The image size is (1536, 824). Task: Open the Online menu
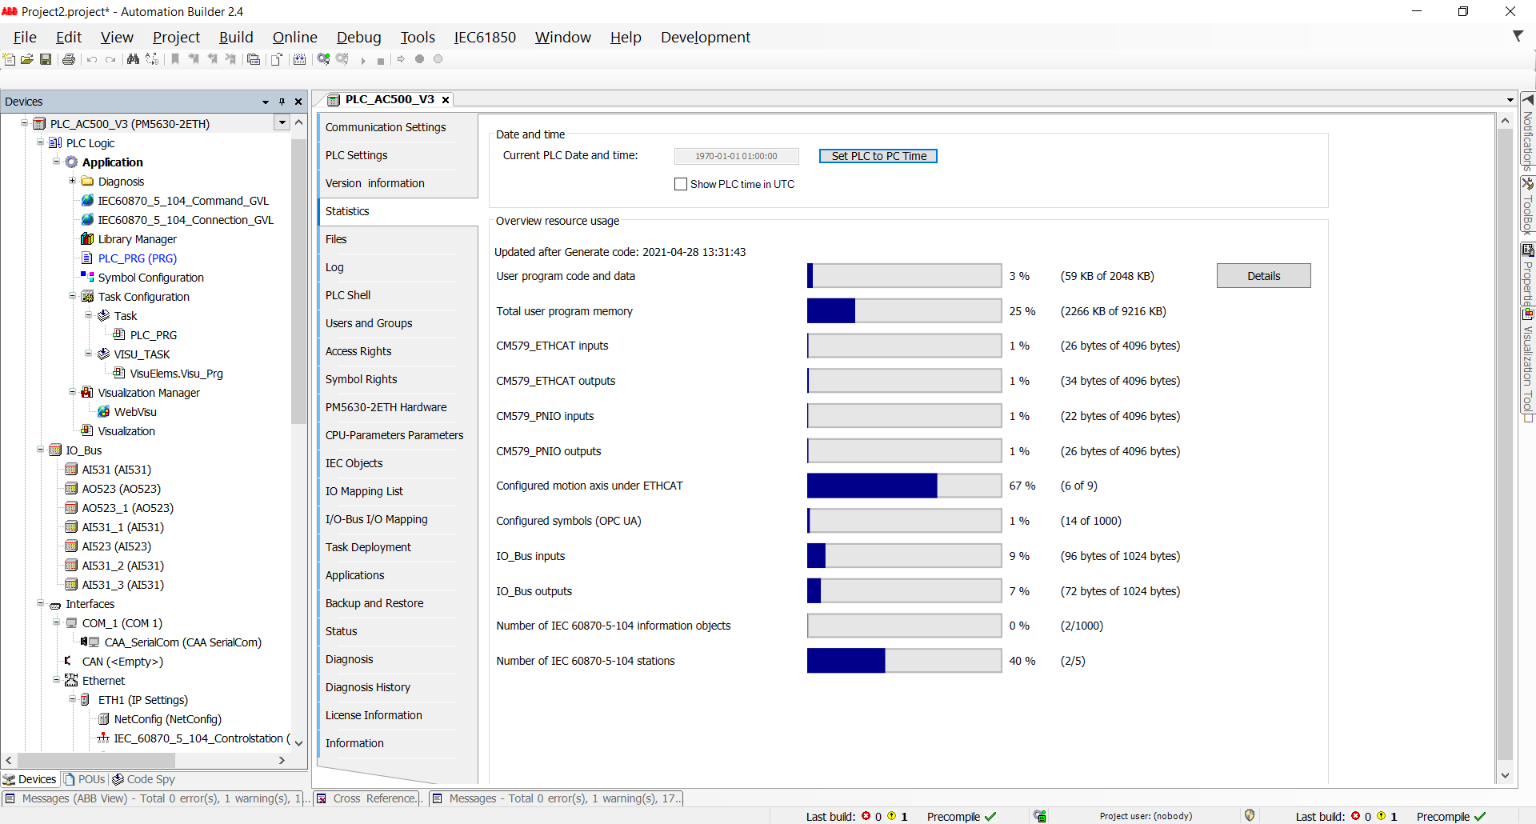294,37
